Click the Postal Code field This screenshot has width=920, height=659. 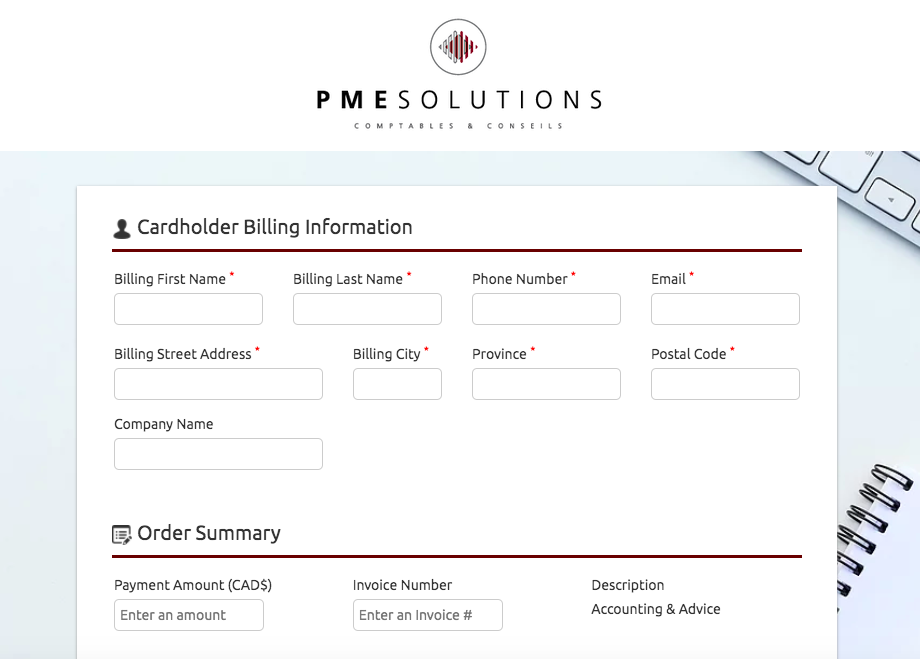point(725,384)
